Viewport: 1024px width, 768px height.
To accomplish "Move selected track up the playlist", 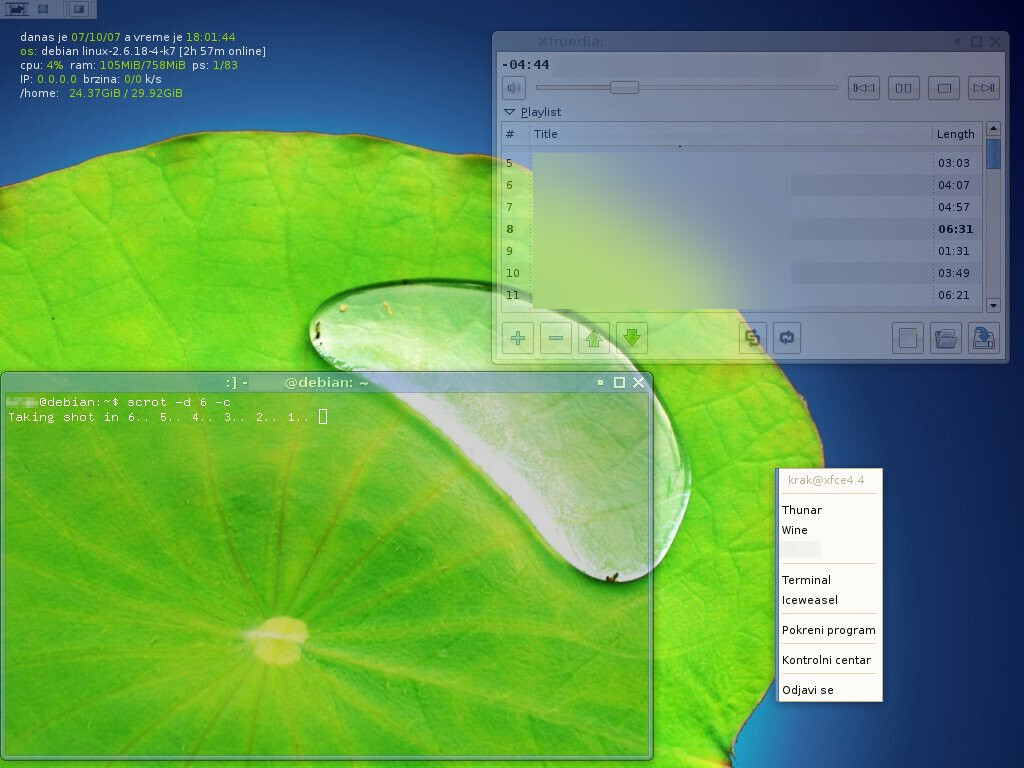I will 594,338.
